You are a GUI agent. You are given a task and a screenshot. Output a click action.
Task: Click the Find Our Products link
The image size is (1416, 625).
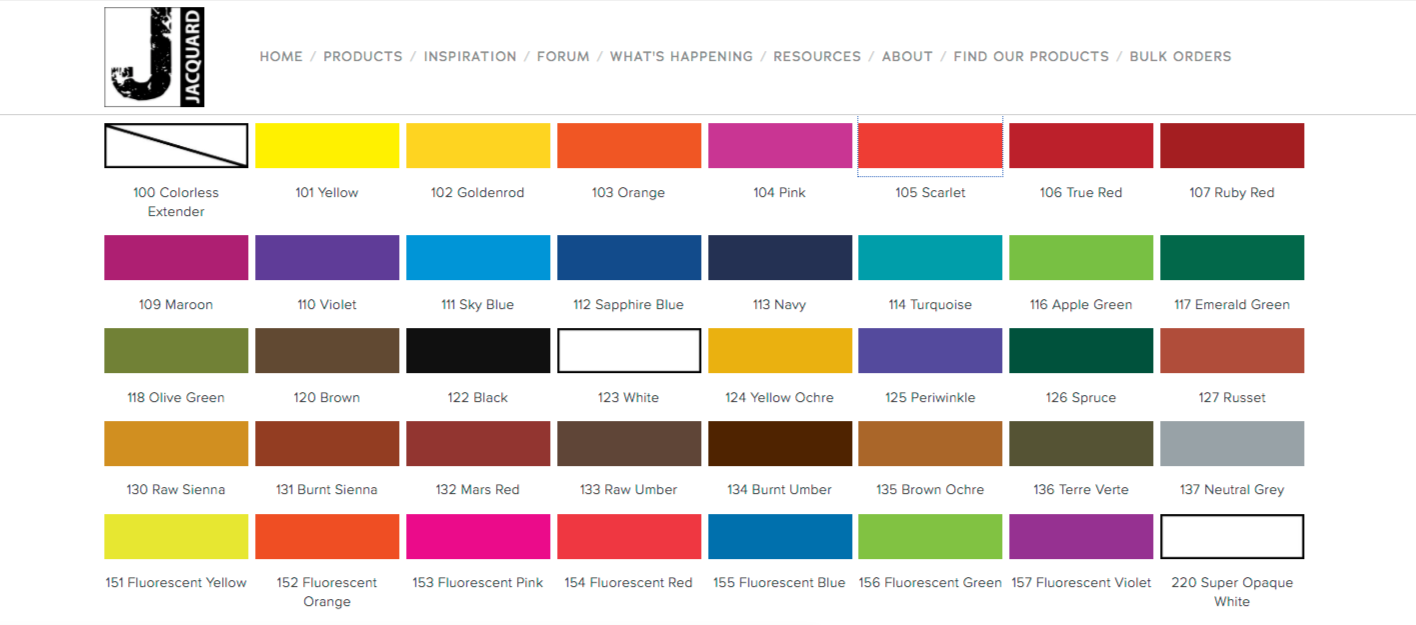1031,57
